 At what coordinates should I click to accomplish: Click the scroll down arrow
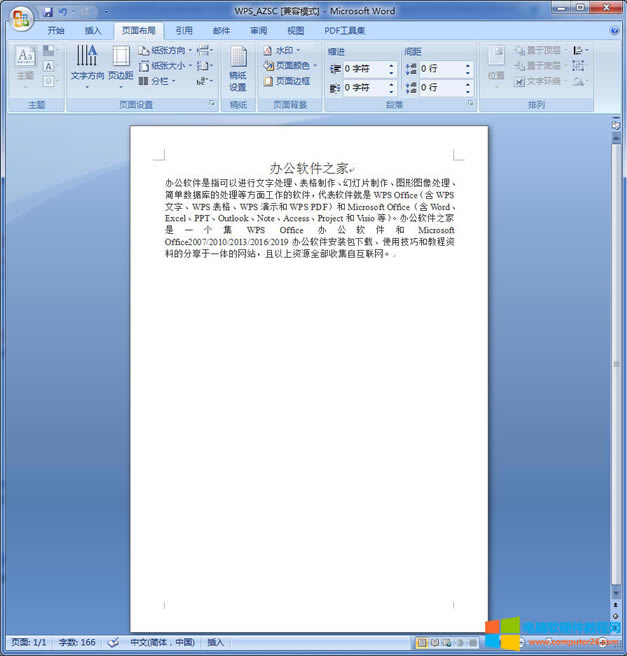616,593
